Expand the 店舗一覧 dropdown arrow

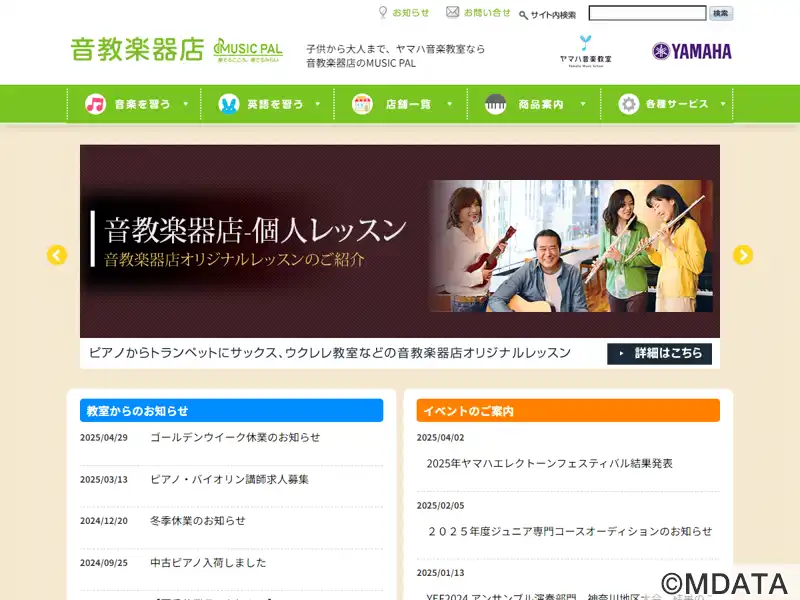pos(449,104)
